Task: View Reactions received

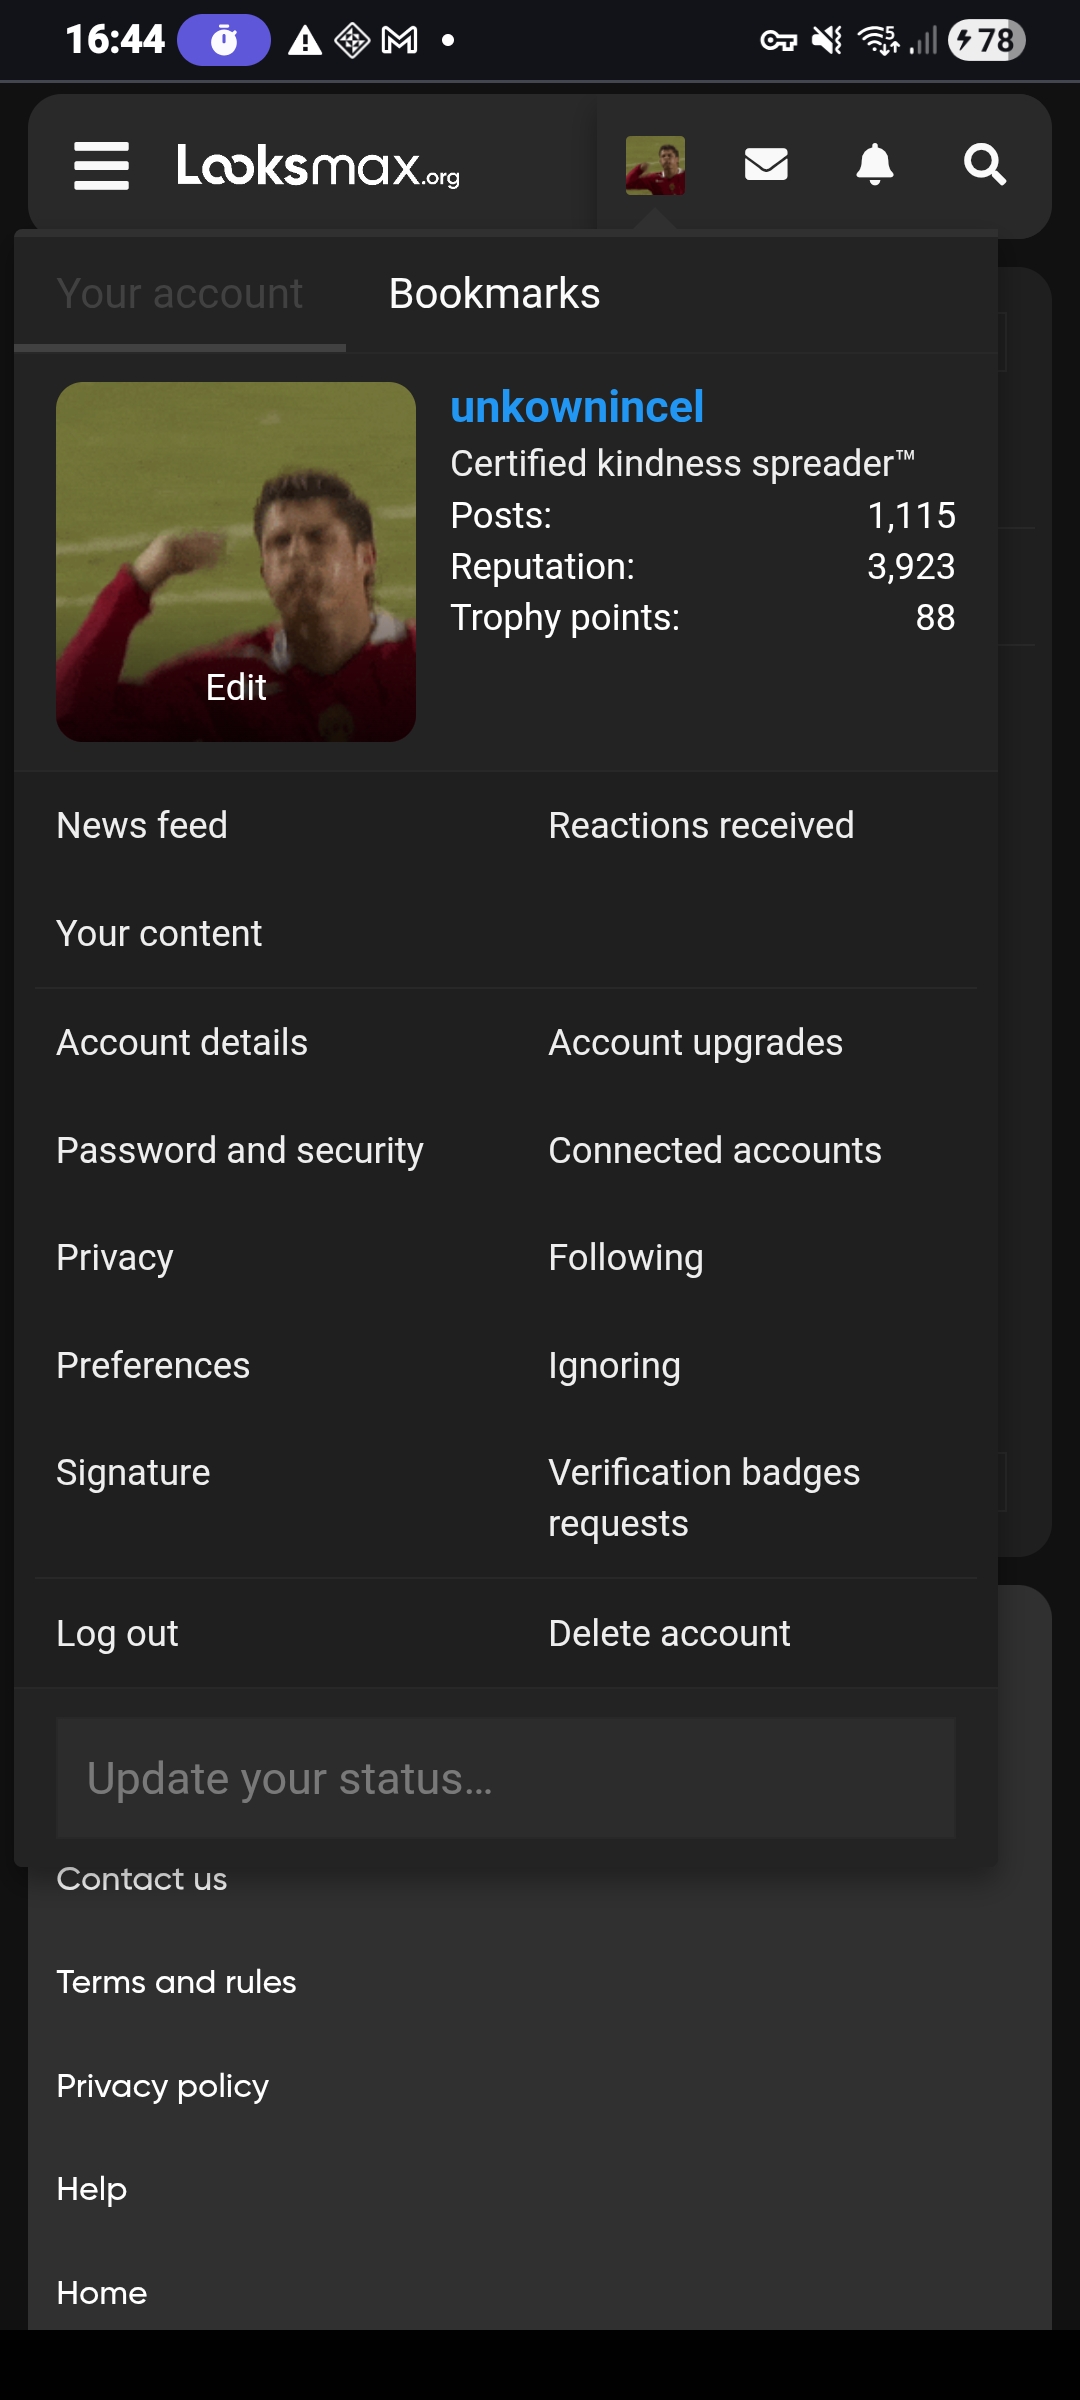Action: coord(701,826)
